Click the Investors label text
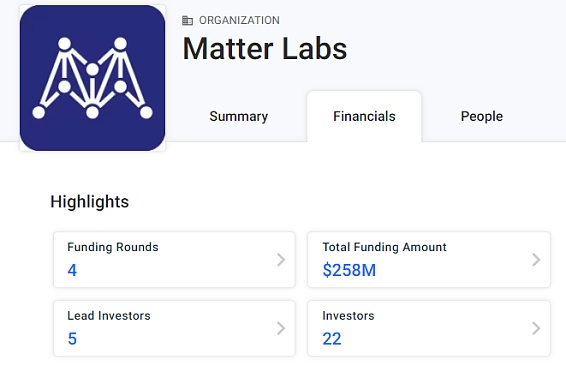566x372 pixels. (348, 316)
